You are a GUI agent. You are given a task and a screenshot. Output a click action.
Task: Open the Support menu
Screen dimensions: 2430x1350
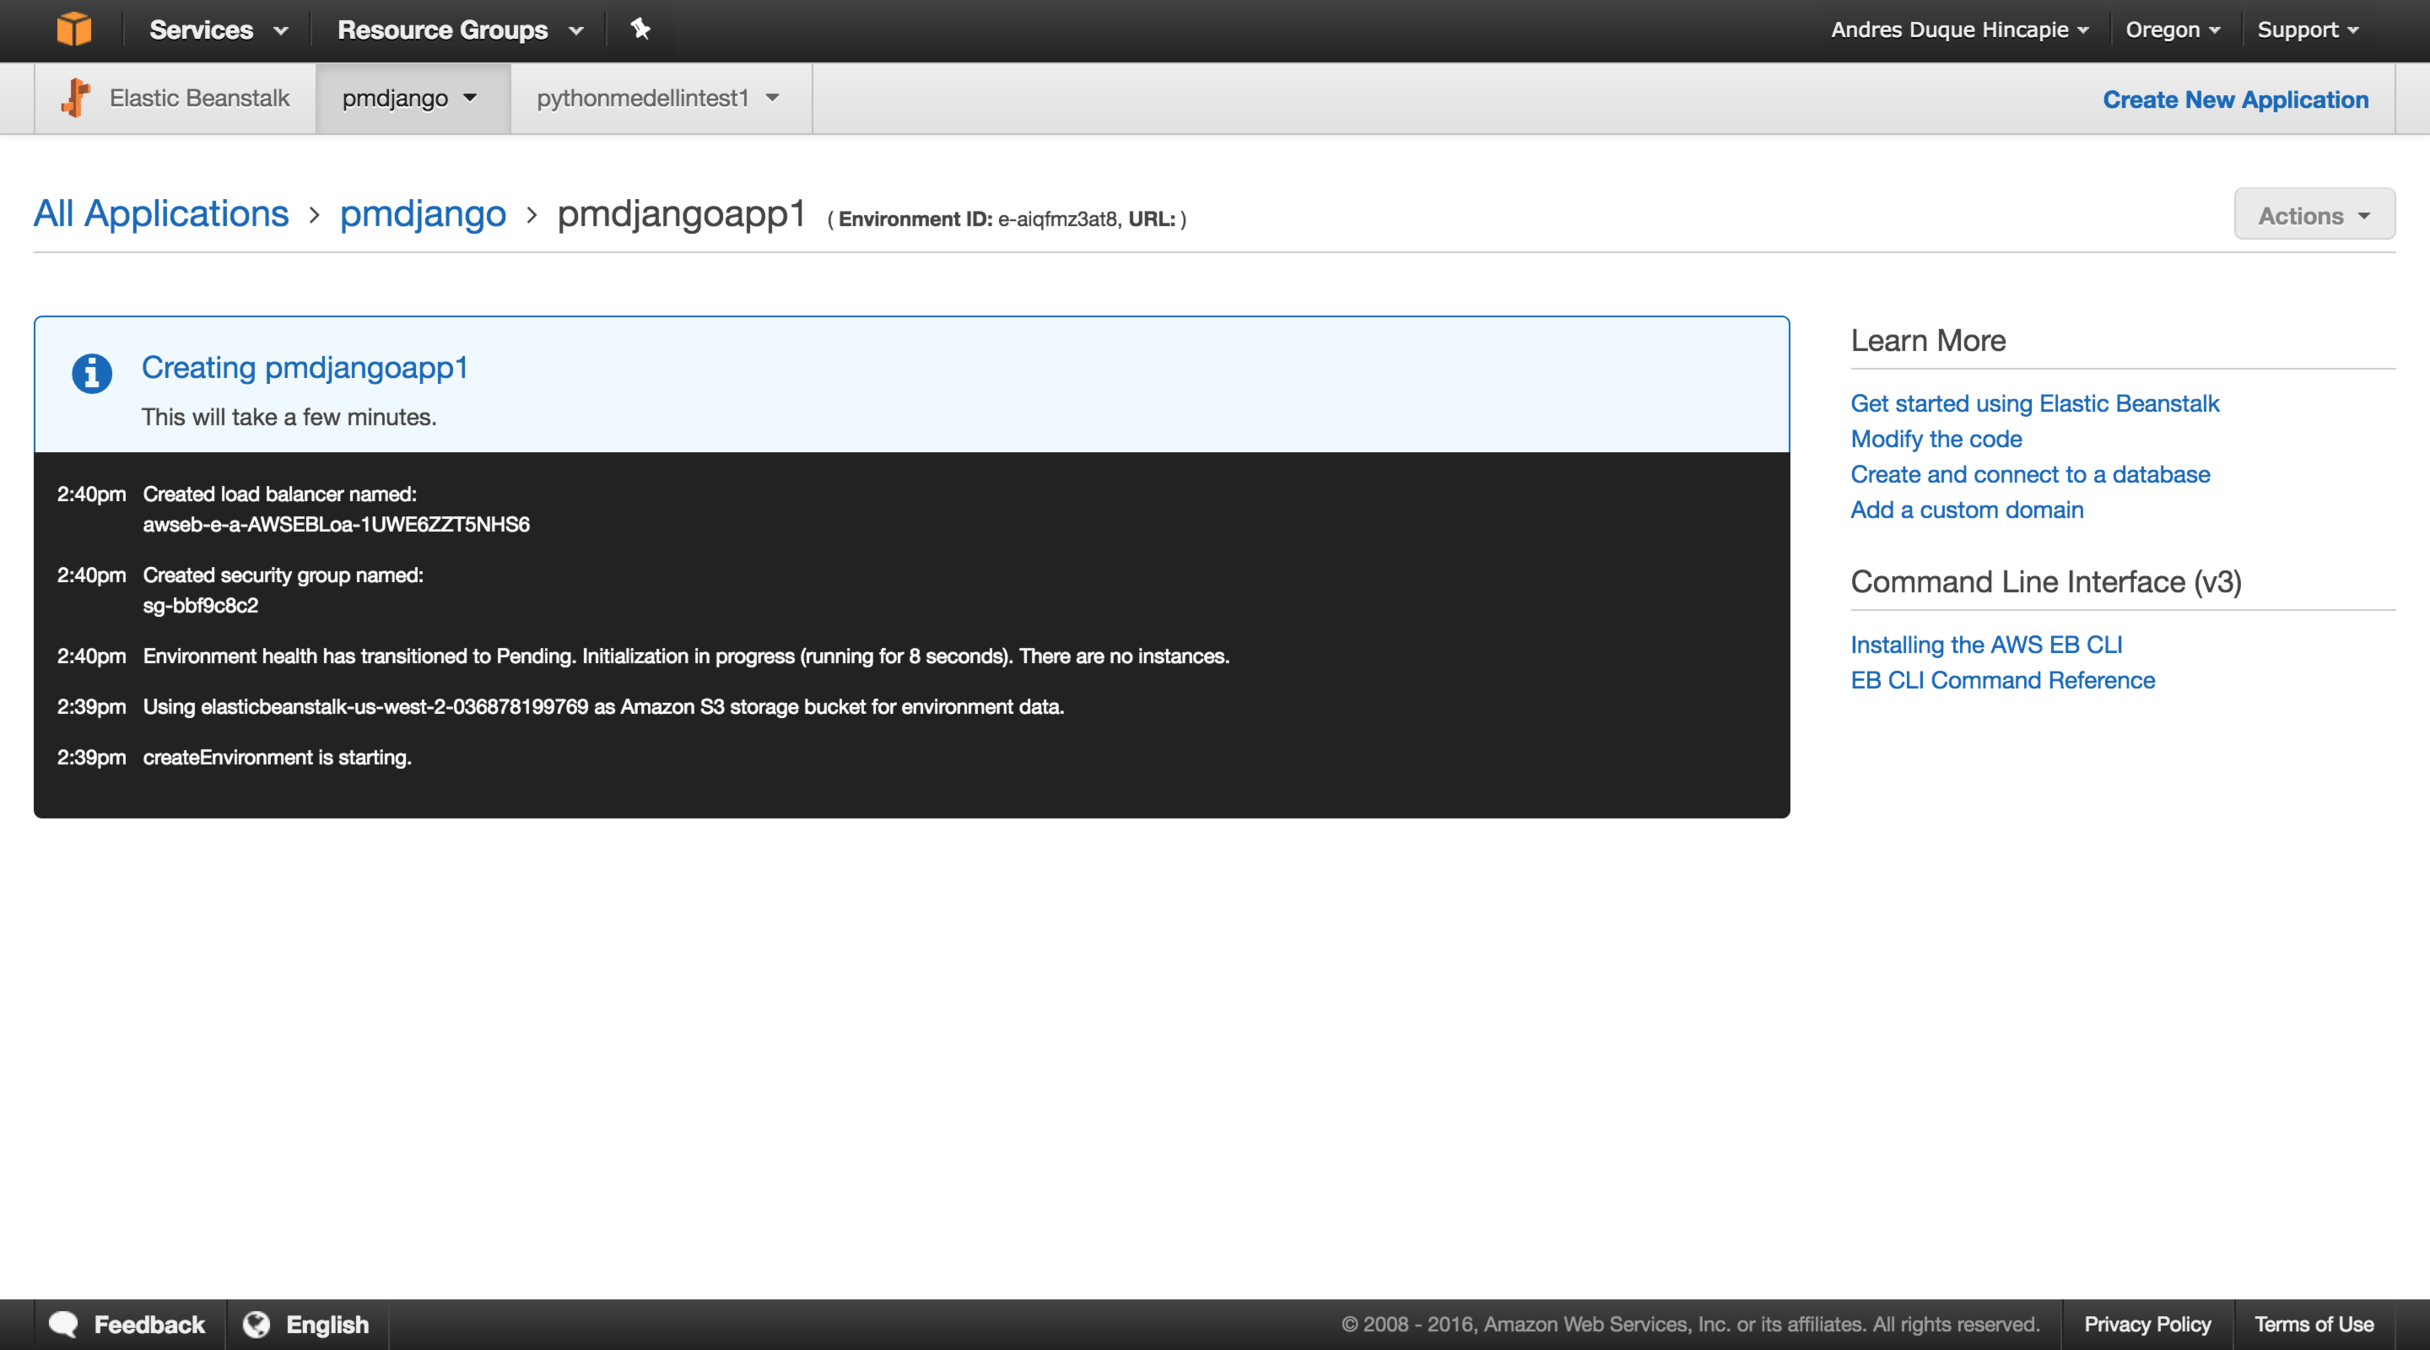pyautogui.click(x=2307, y=30)
